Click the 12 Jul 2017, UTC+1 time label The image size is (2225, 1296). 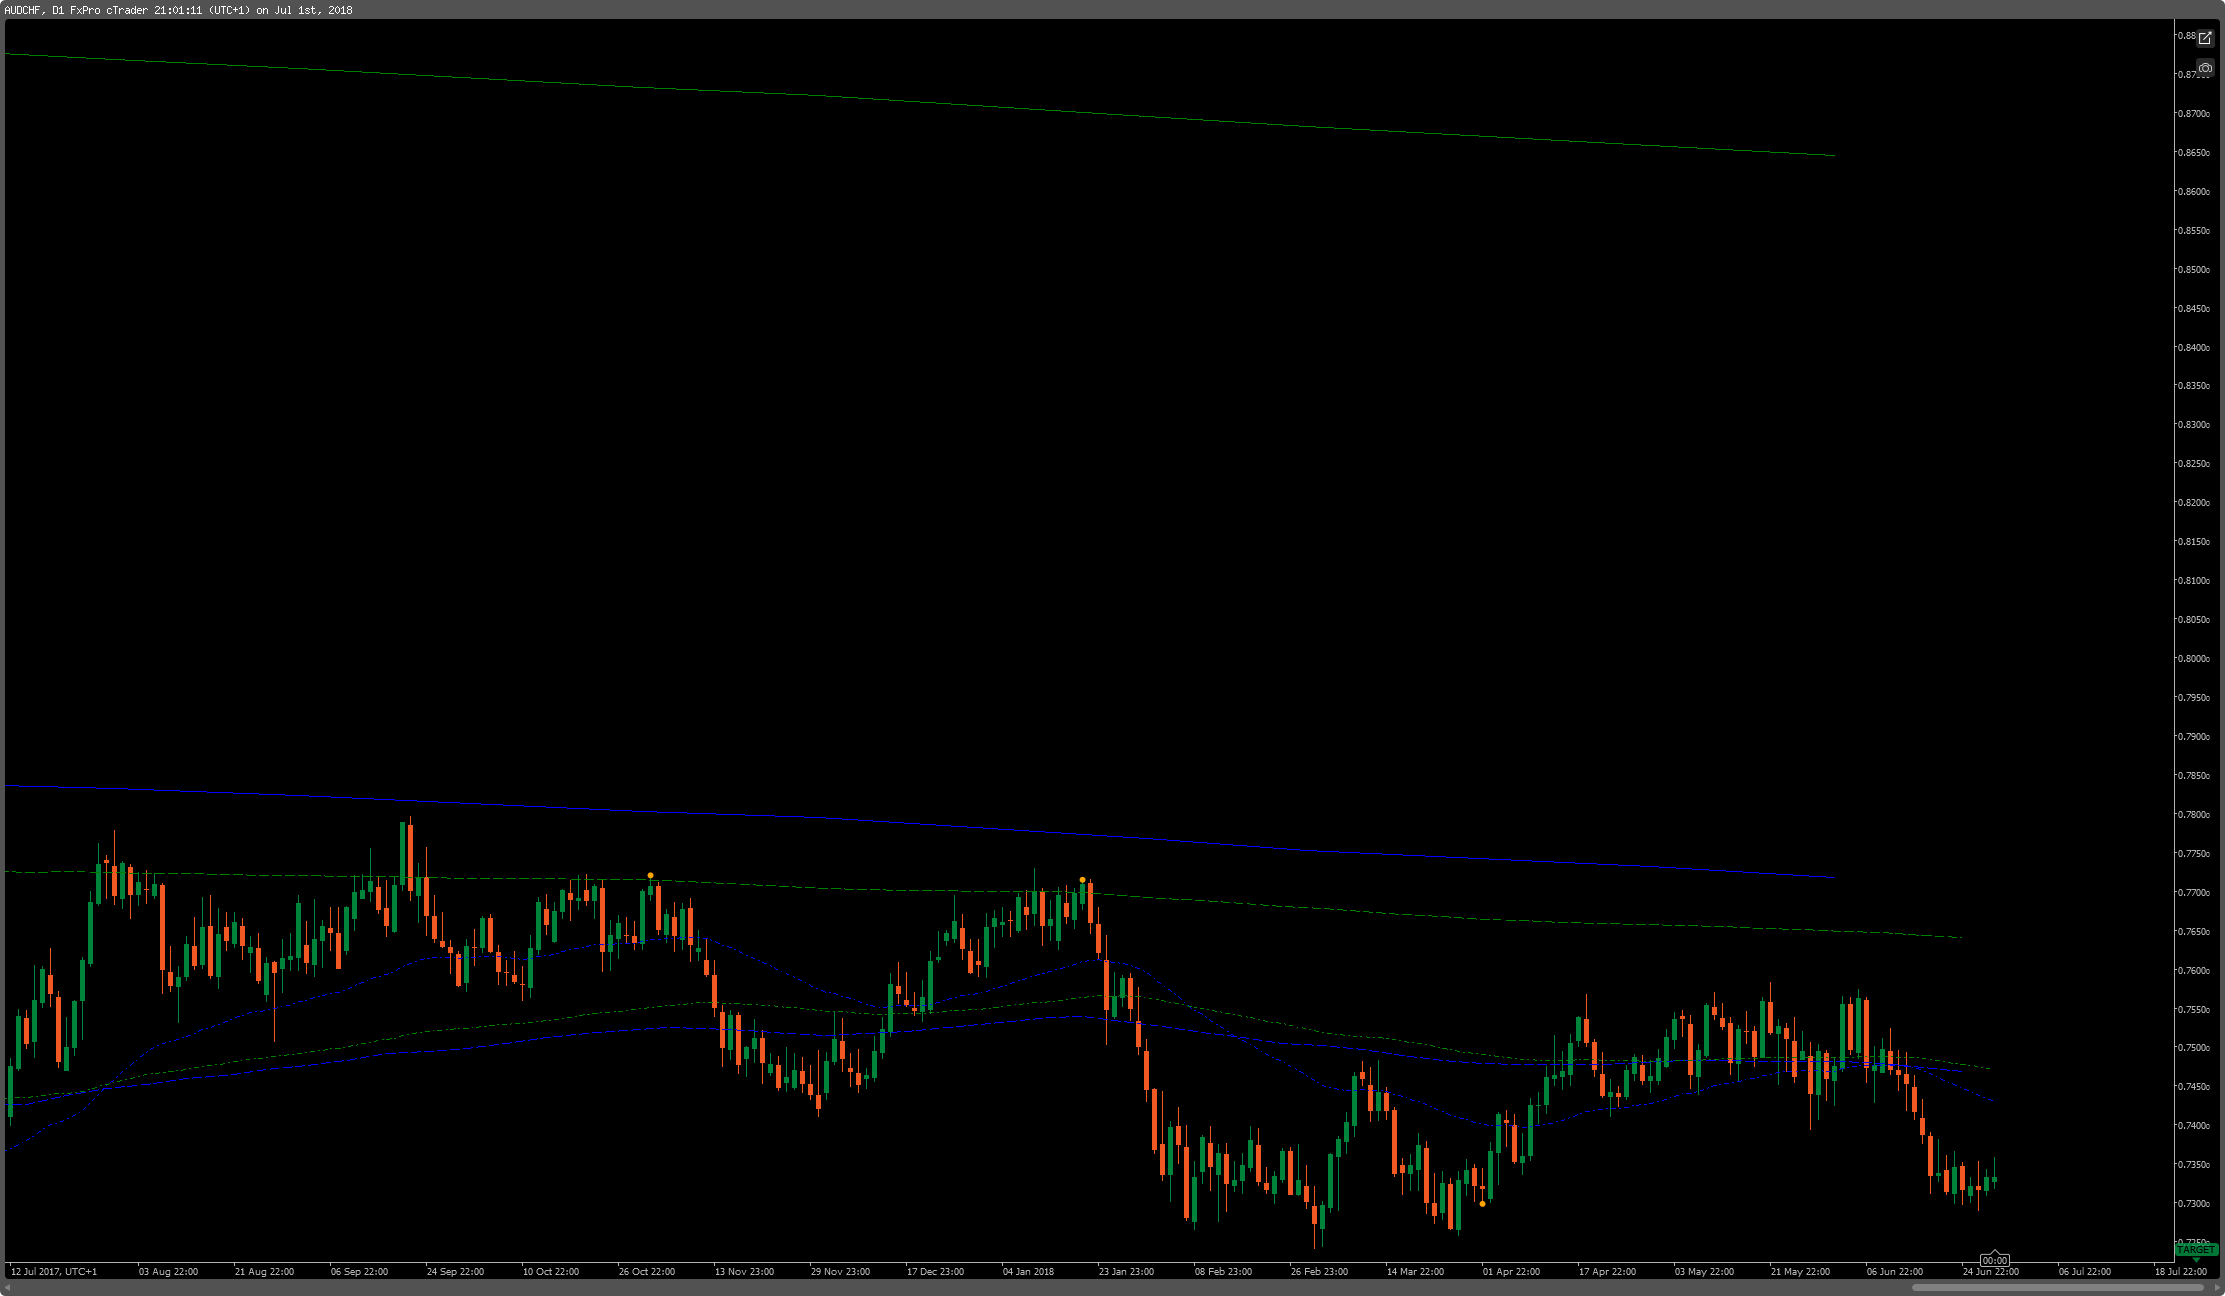point(54,1272)
